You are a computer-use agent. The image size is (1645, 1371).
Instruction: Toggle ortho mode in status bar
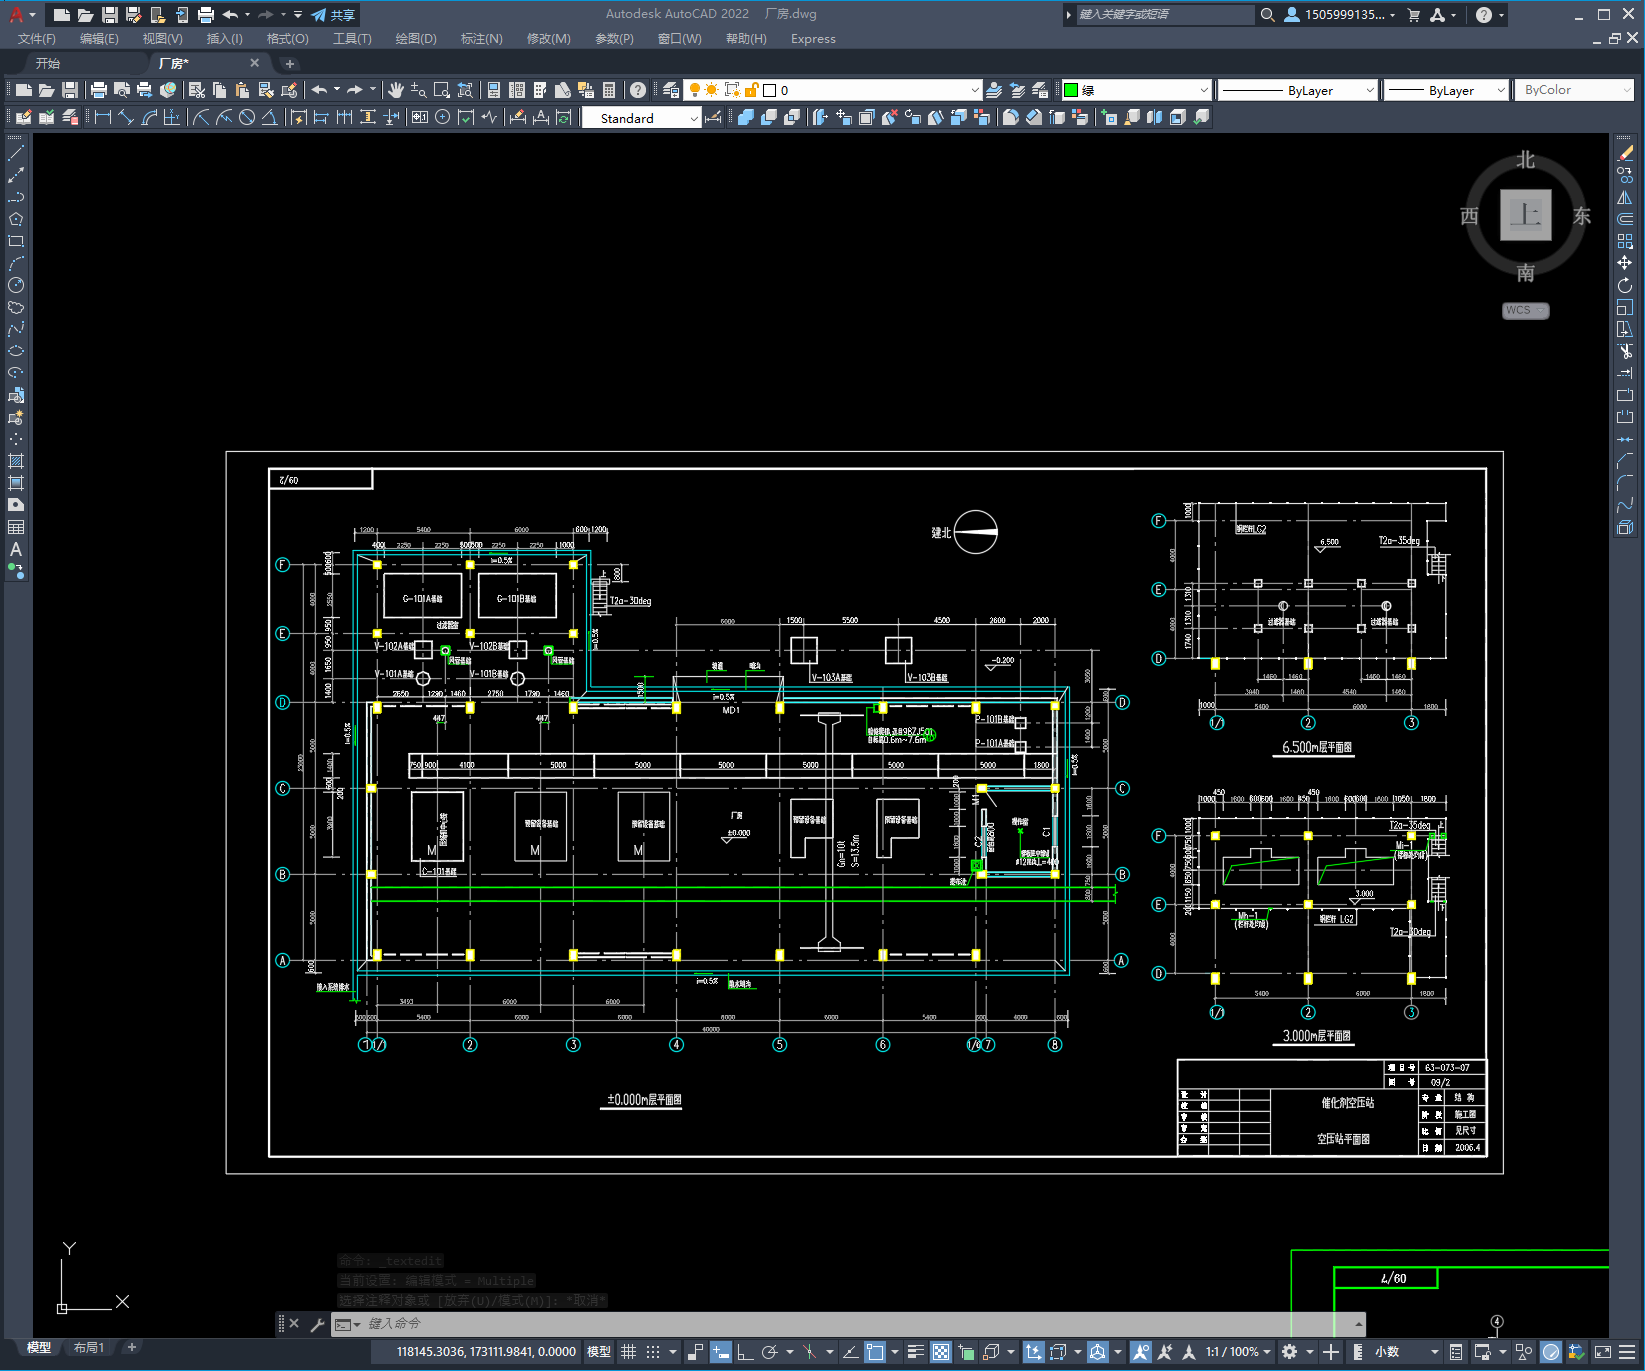pos(745,1352)
